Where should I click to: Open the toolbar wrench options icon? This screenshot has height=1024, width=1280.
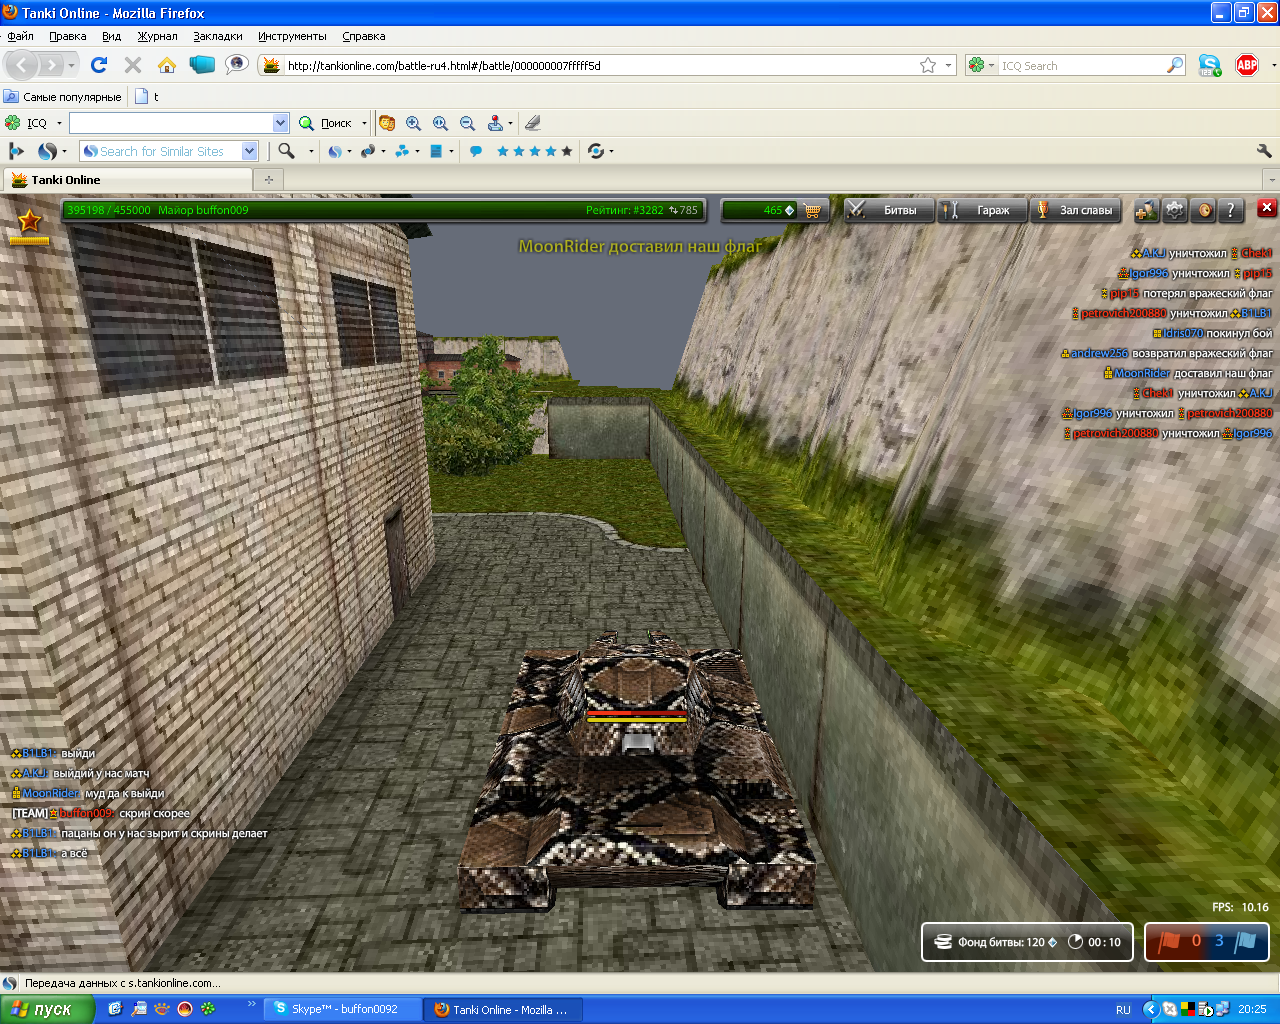[1264, 151]
